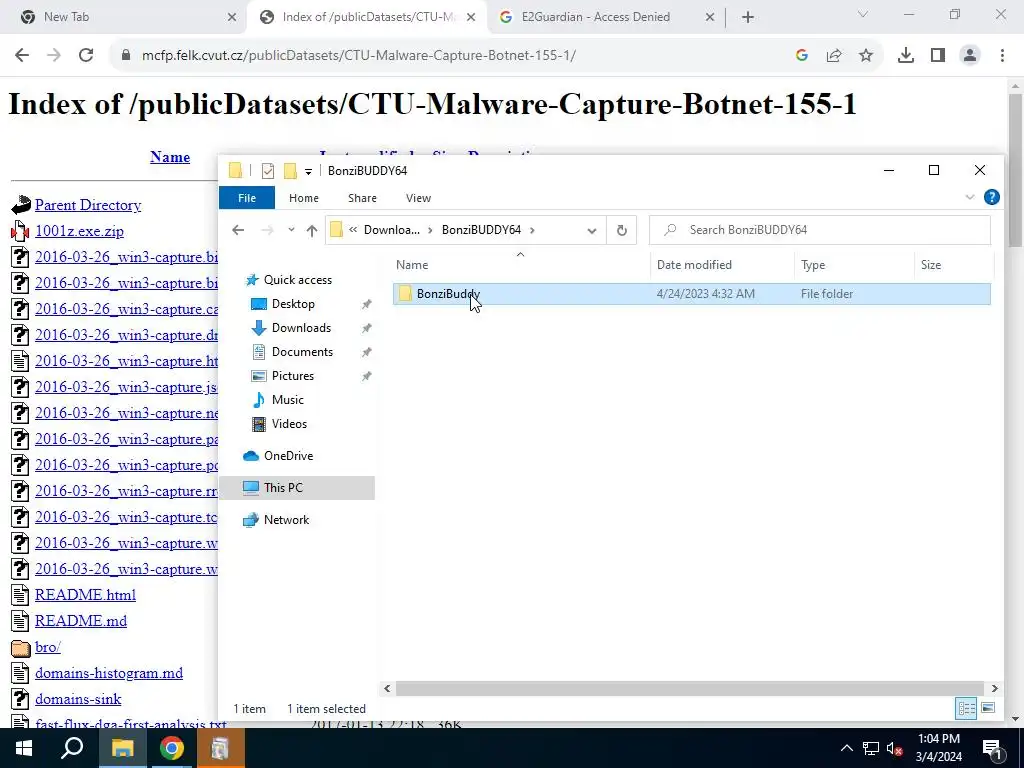The width and height of the screenshot is (1024, 768).
Task: Select Videos in navigation pane
Action: pyautogui.click(x=289, y=424)
